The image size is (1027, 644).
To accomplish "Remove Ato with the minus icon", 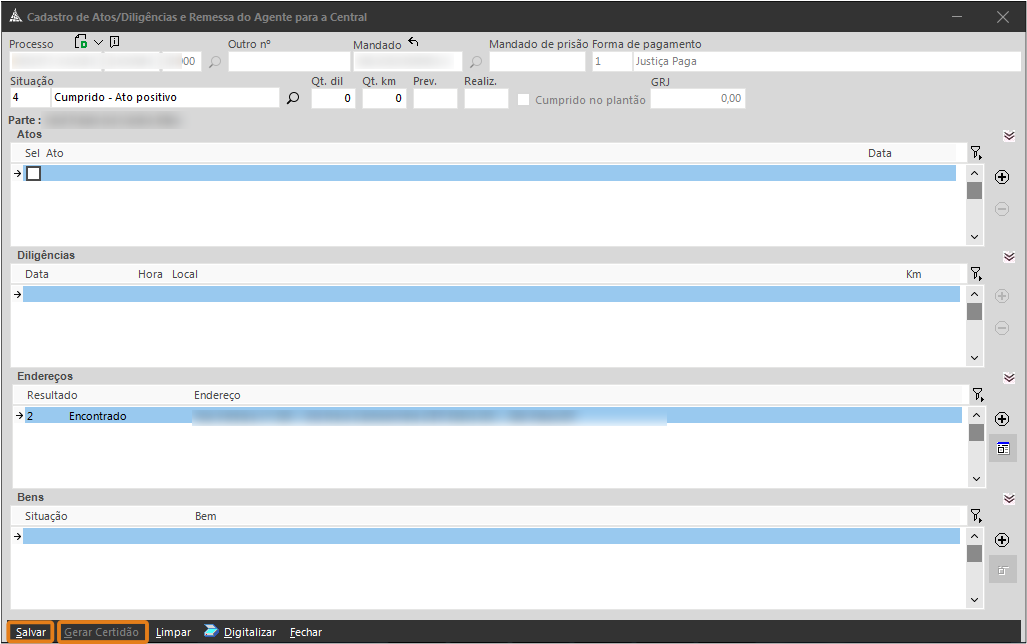I will [1001, 209].
